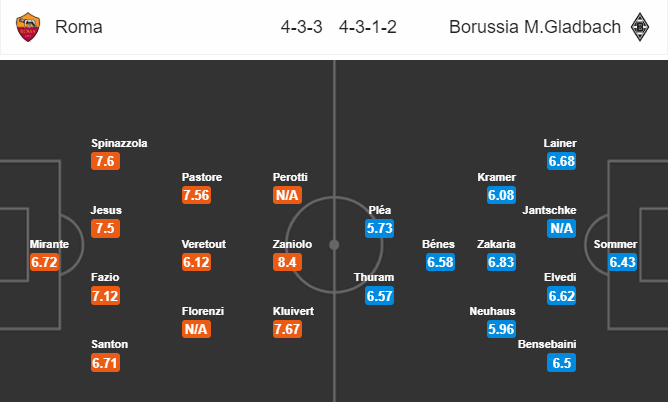The height and width of the screenshot is (402, 668).
Task: Click Pléa's 5.73 rating badge
Action: (x=379, y=228)
